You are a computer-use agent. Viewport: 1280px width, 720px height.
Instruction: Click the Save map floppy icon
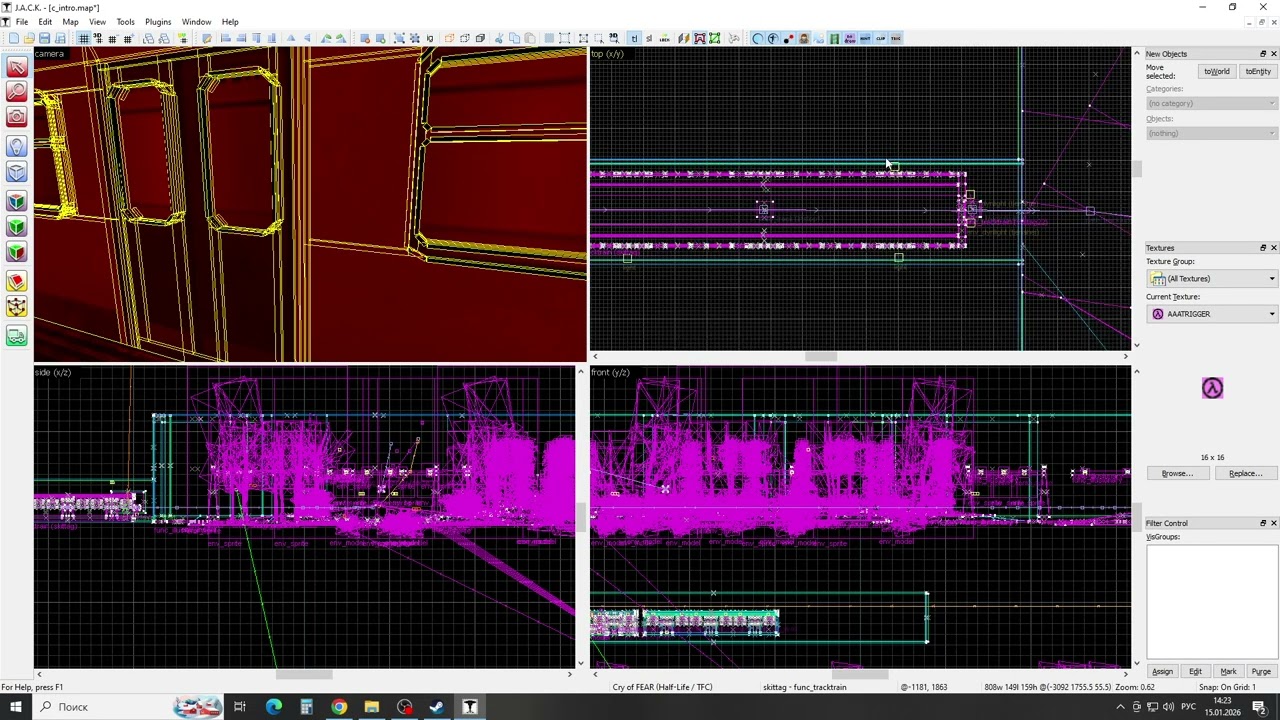click(x=44, y=38)
